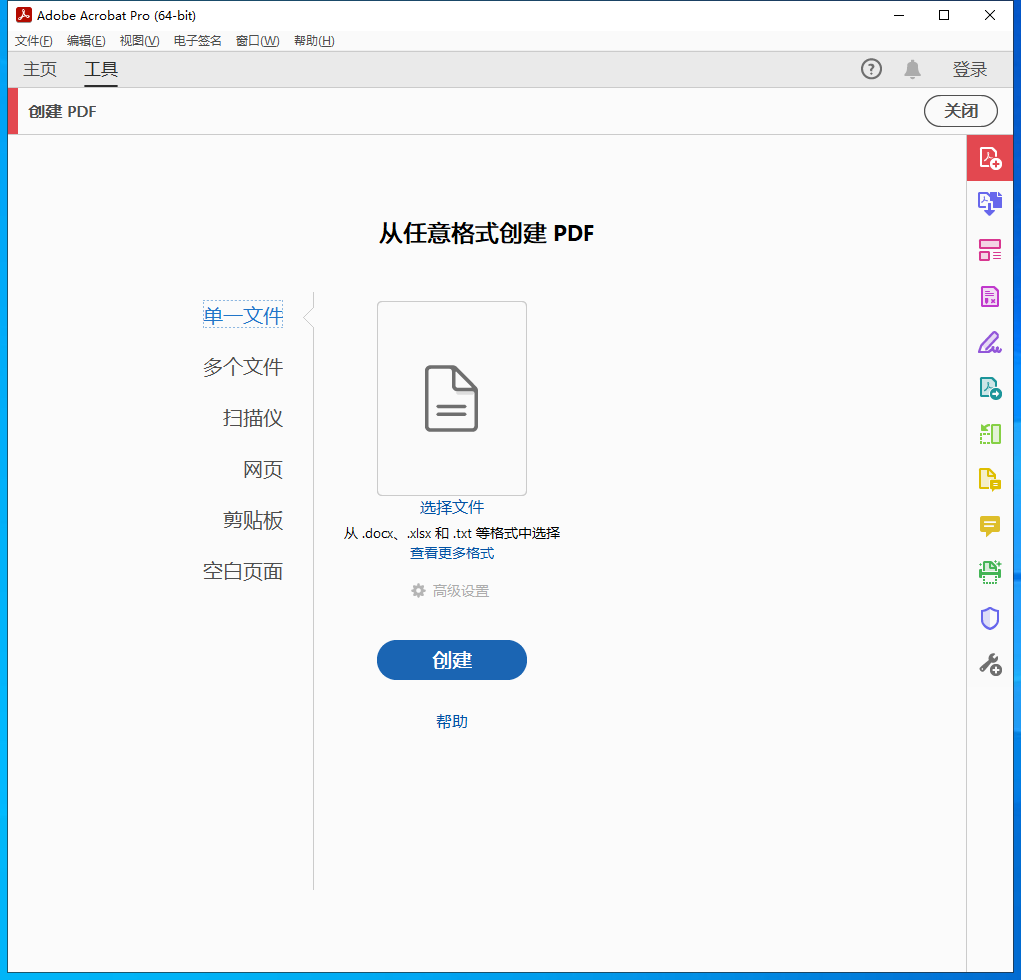Image resolution: width=1021 pixels, height=980 pixels.
Task: Select the Create PDF tool in sidebar
Action: [990, 158]
